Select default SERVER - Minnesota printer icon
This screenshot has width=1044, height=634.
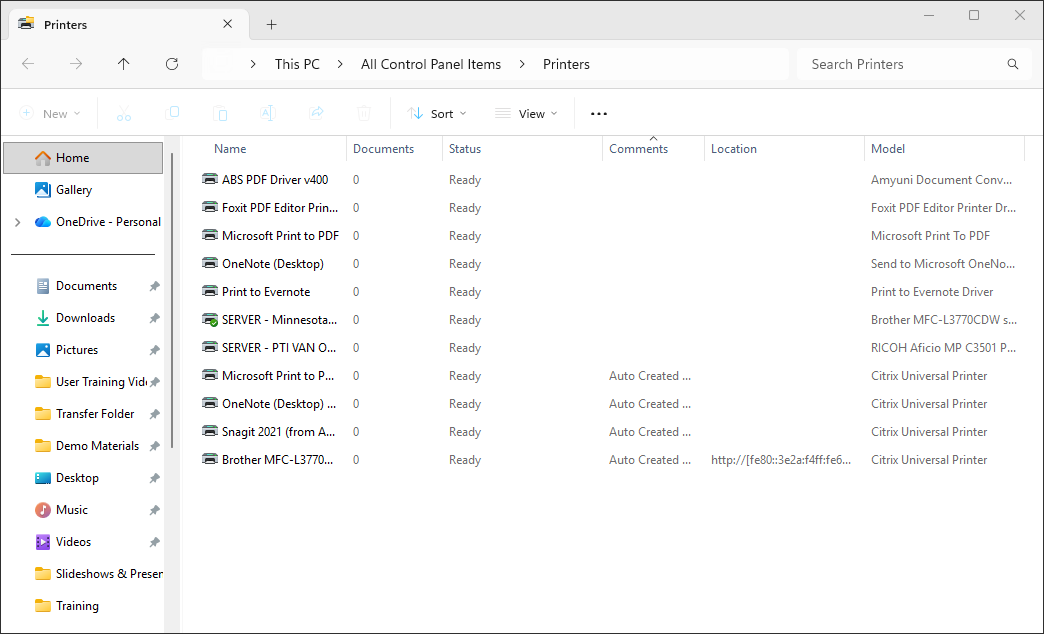tap(210, 320)
